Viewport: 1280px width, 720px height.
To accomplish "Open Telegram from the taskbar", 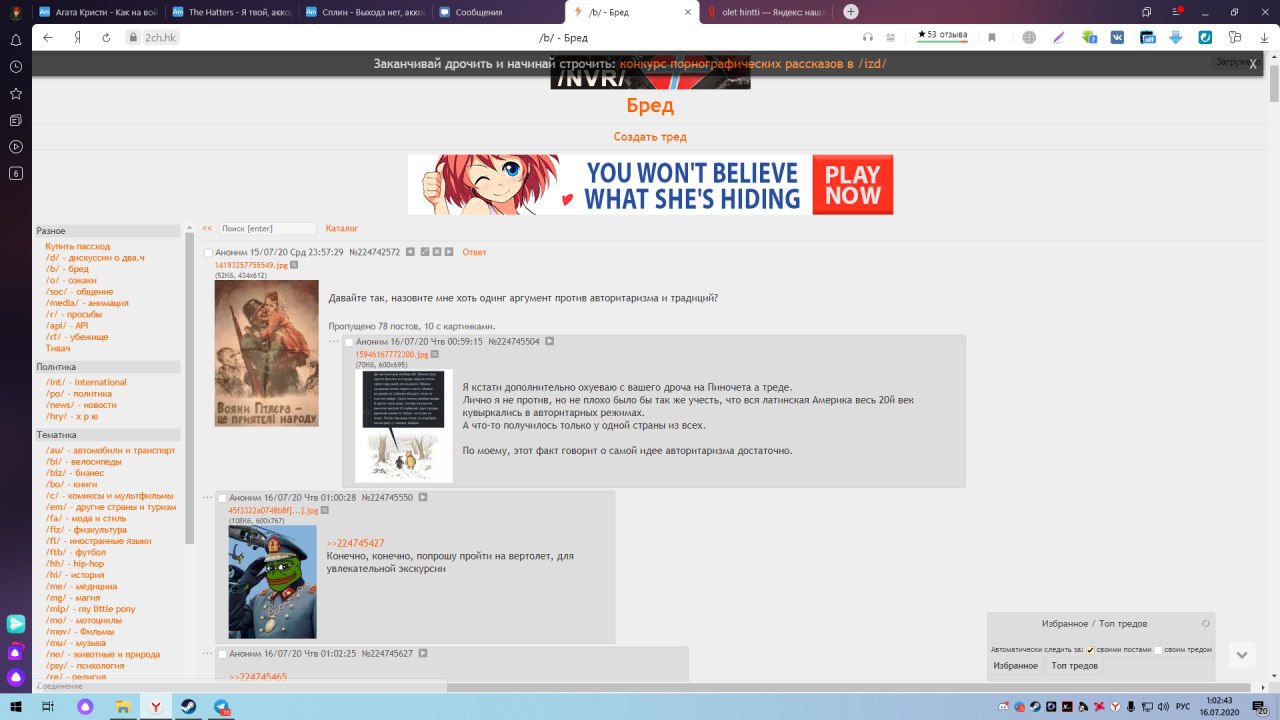I will [x=221, y=706].
